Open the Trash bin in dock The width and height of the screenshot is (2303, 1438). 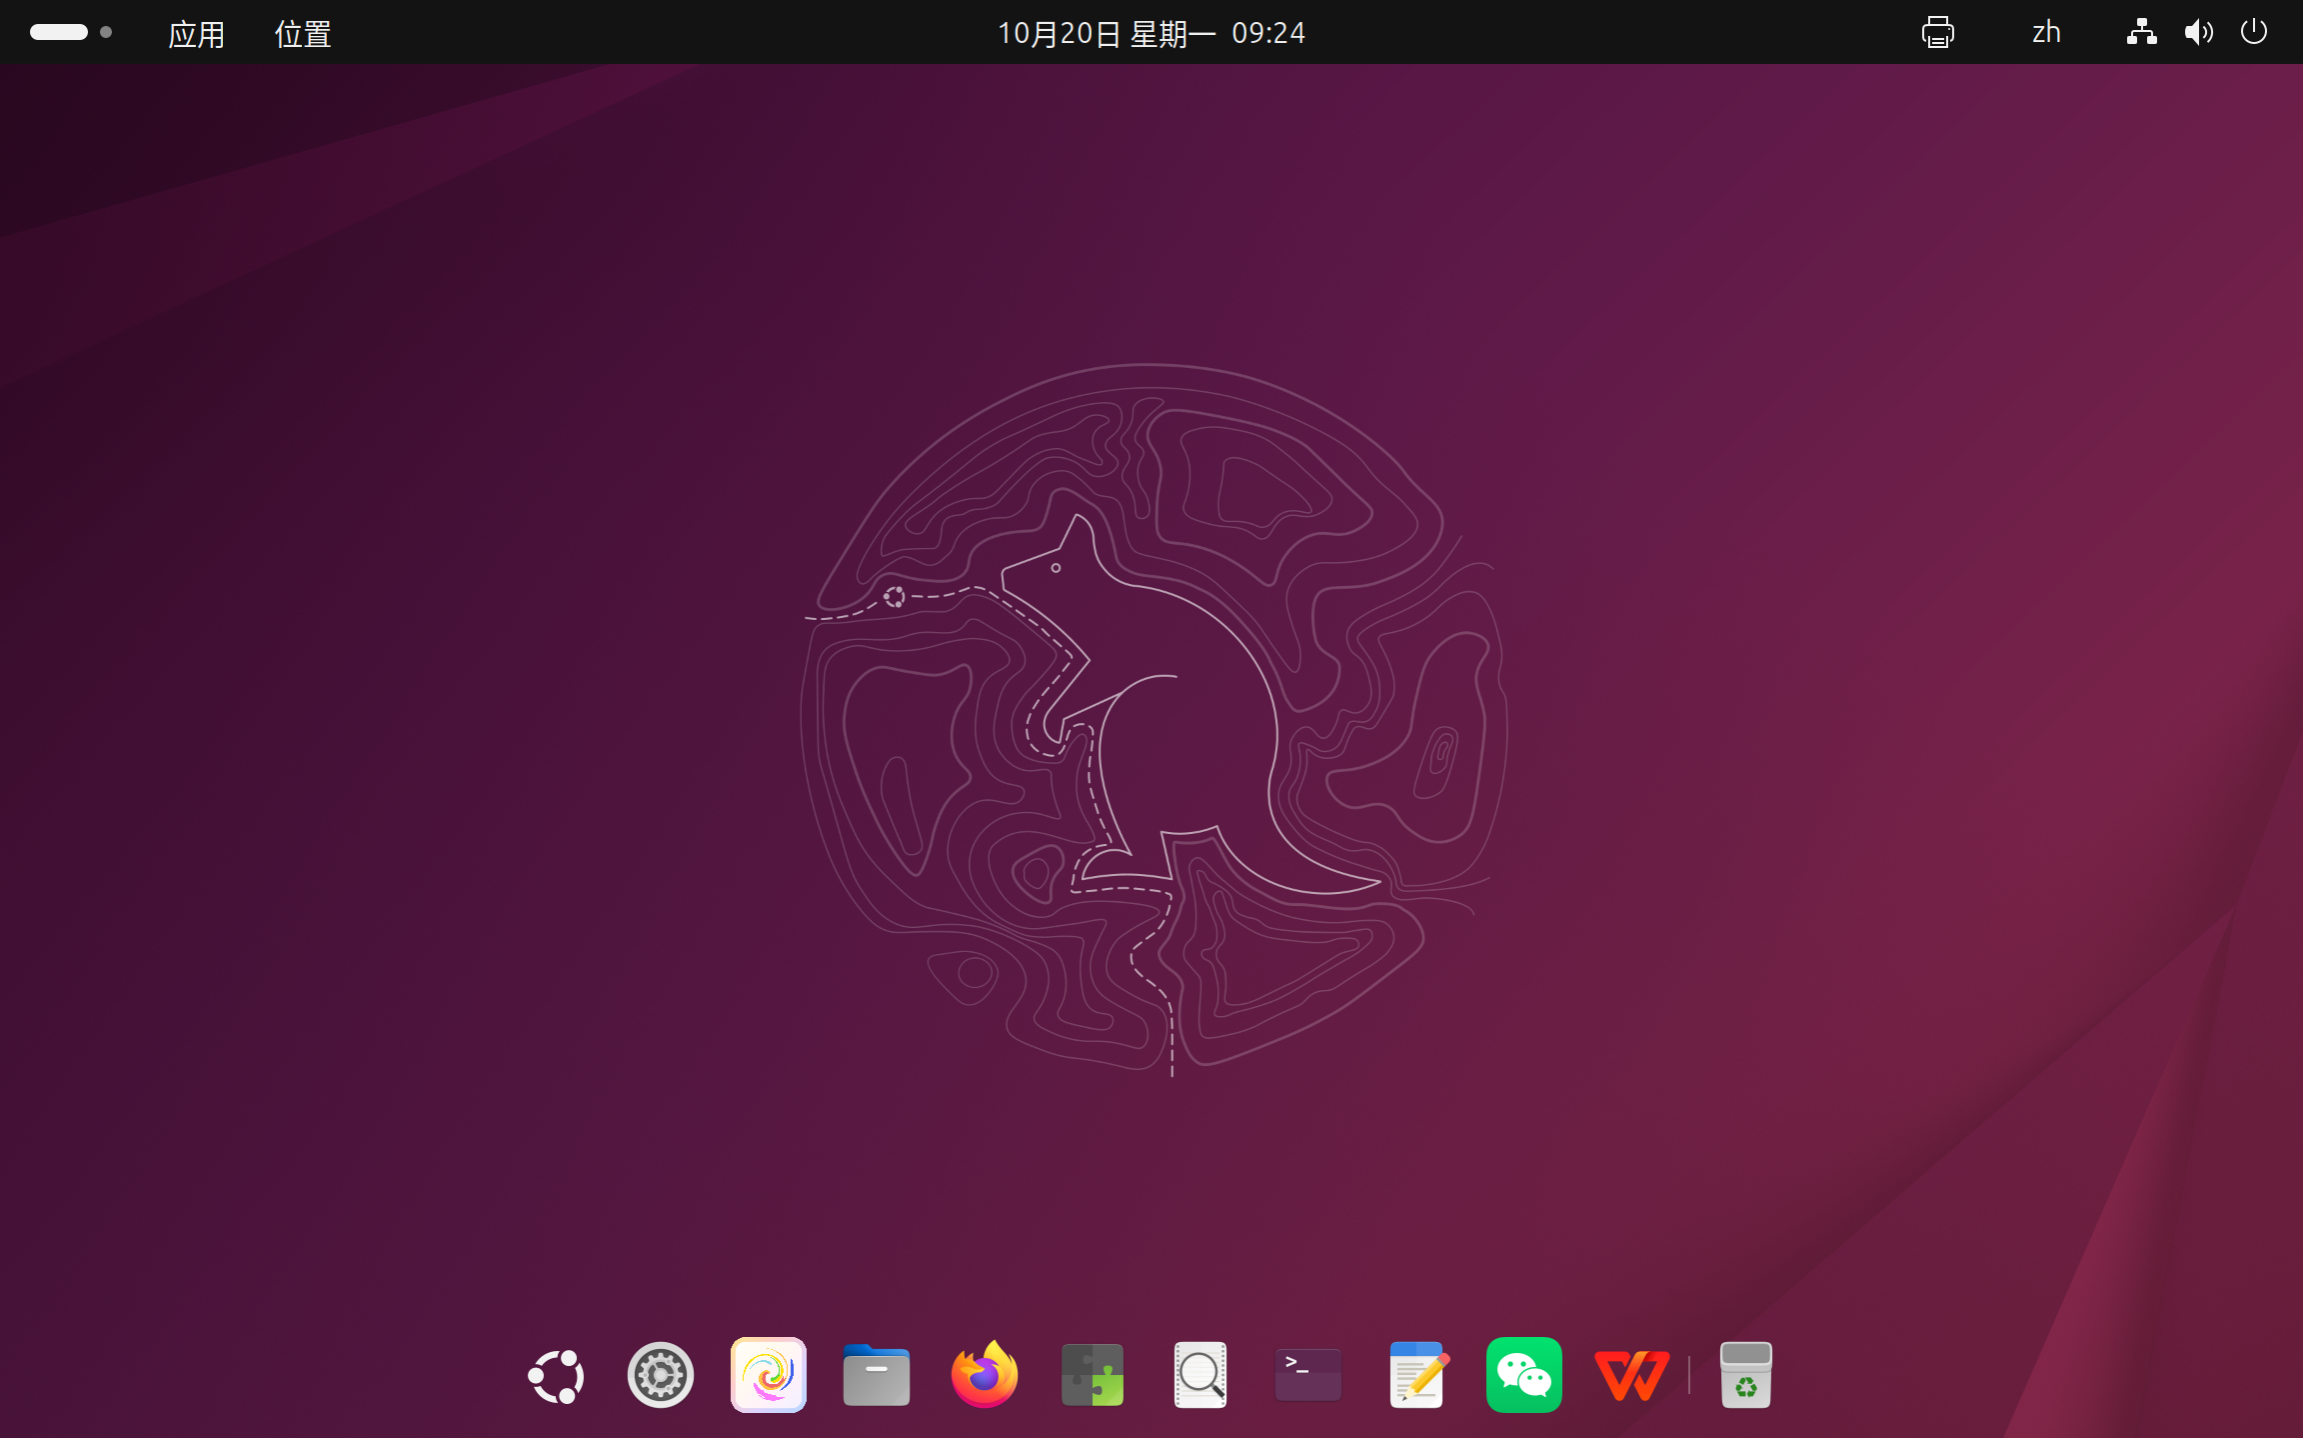click(x=1746, y=1375)
